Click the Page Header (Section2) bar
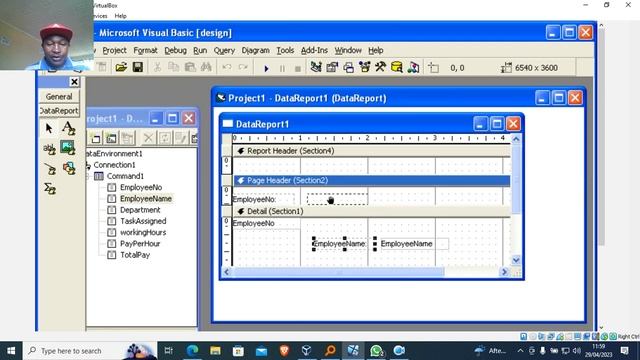Screen dimensions: 640x360 click(x=371, y=180)
